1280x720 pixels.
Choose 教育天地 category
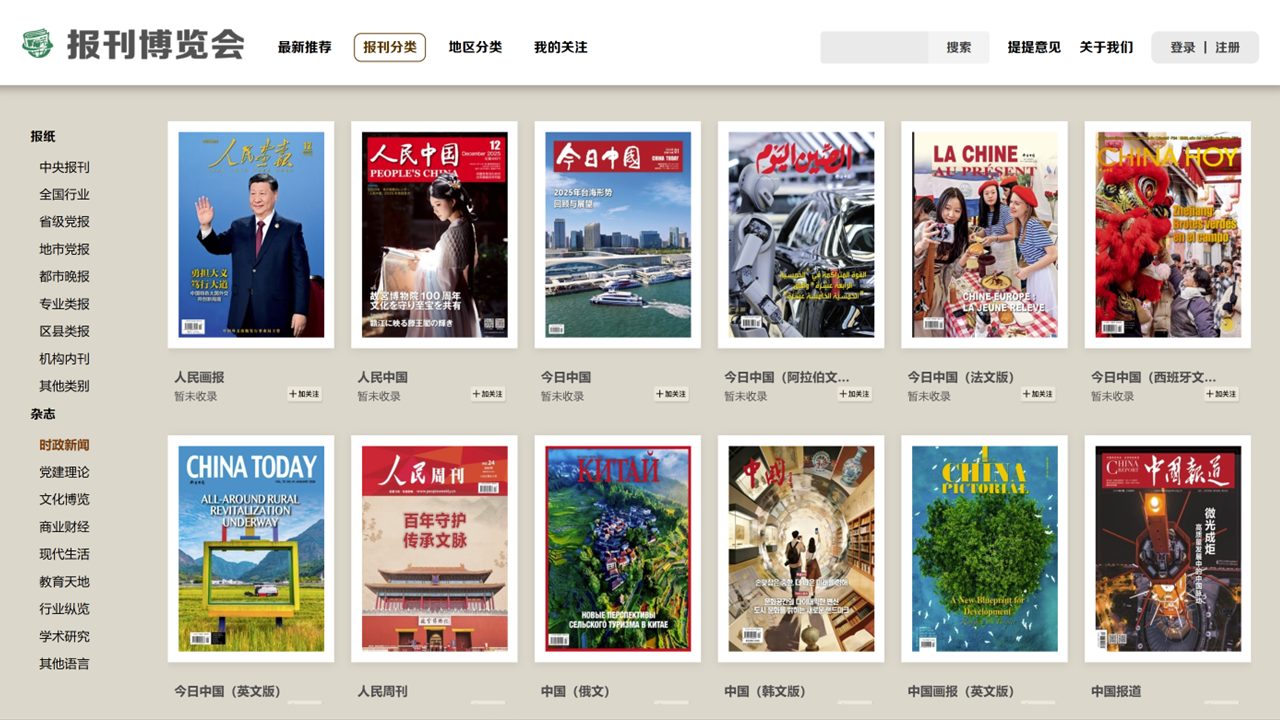tap(65, 581)
